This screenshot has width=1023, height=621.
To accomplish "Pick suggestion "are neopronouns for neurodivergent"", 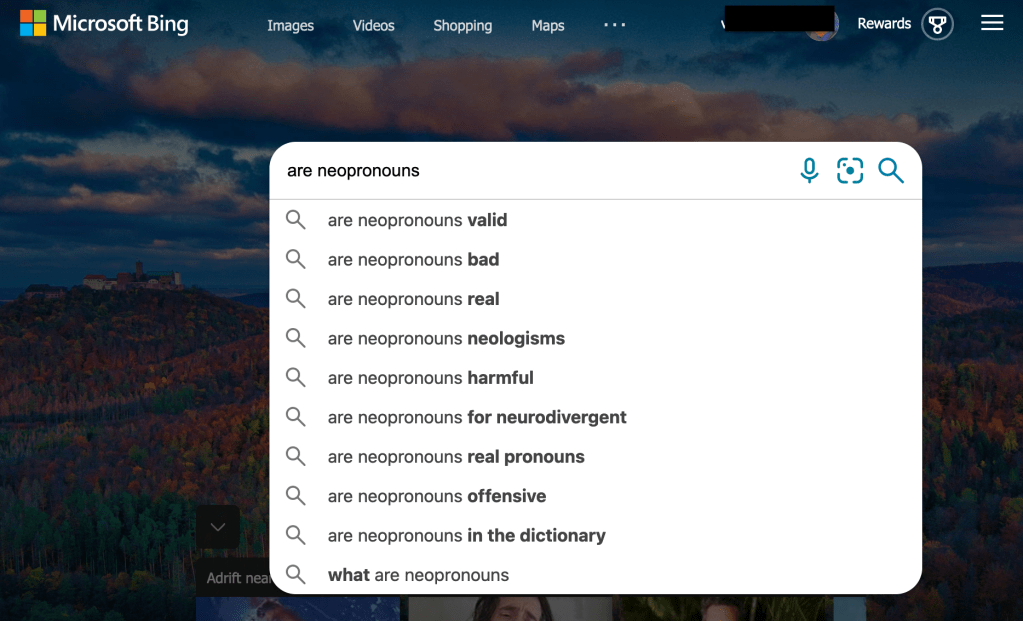I will 477,418.
